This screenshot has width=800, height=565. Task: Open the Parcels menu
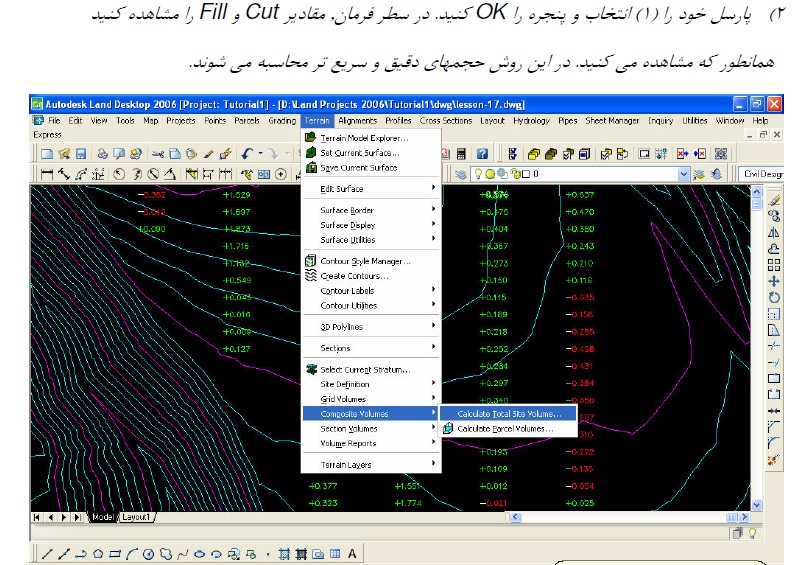click(x=246, y=120)
